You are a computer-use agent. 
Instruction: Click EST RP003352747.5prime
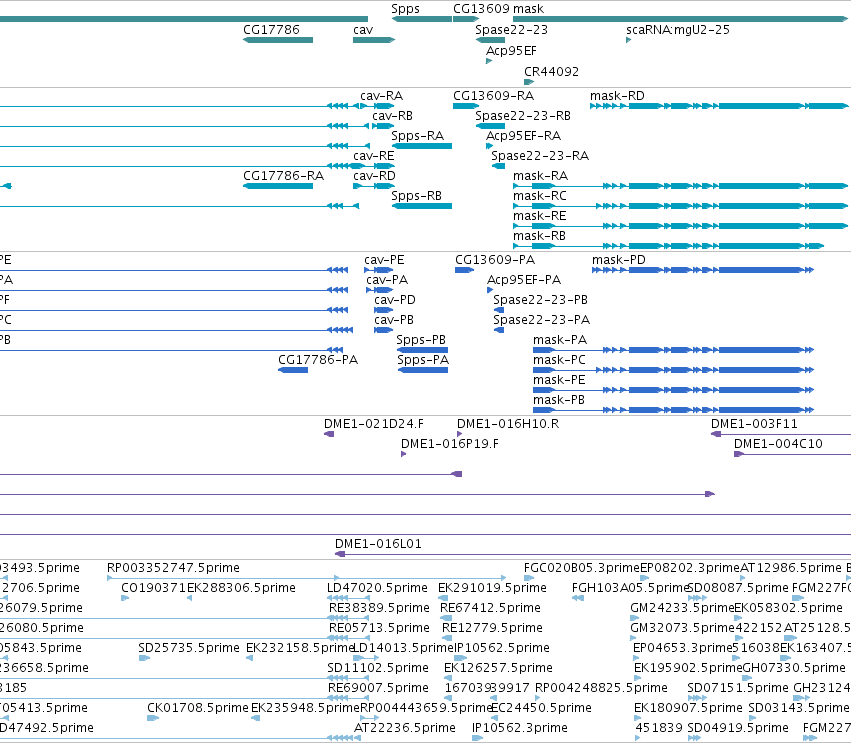click(173, 568)
